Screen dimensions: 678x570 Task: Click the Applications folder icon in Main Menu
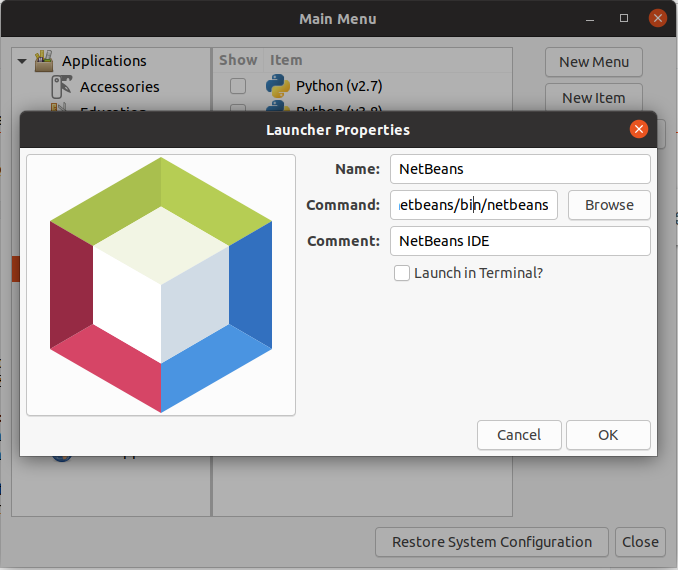pos(44,61)
